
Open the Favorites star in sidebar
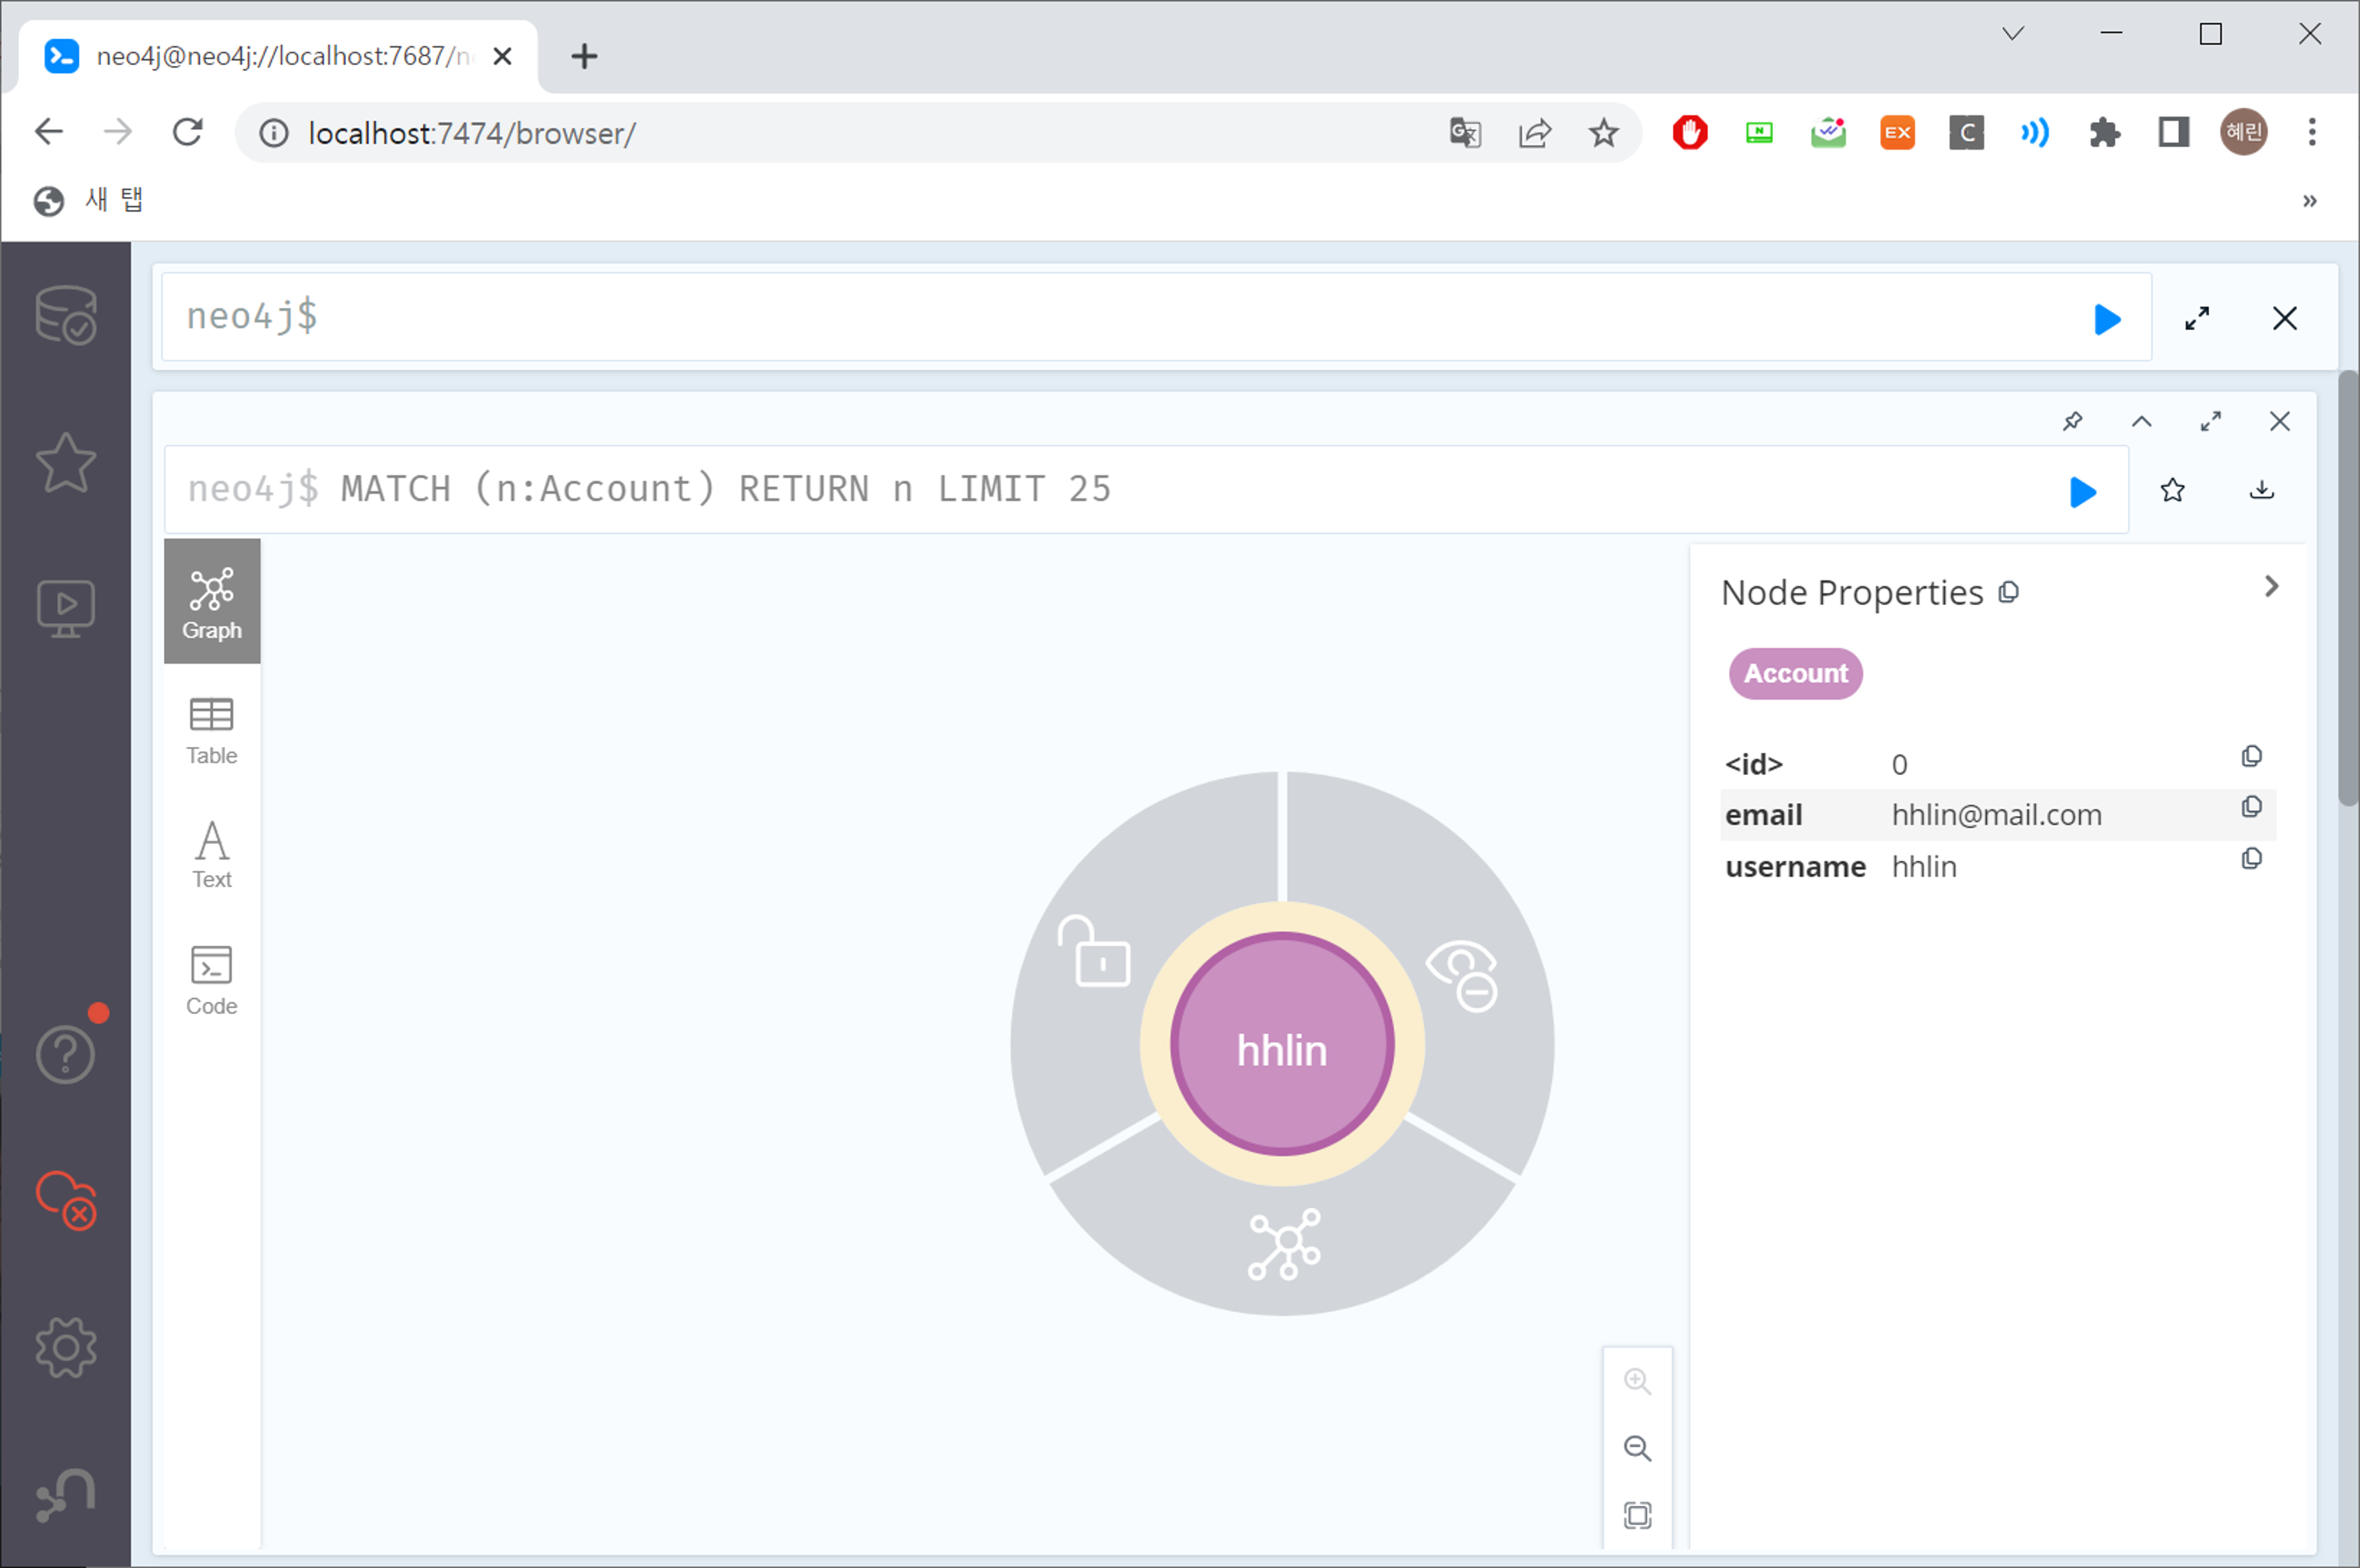click(x=66, y=463)
